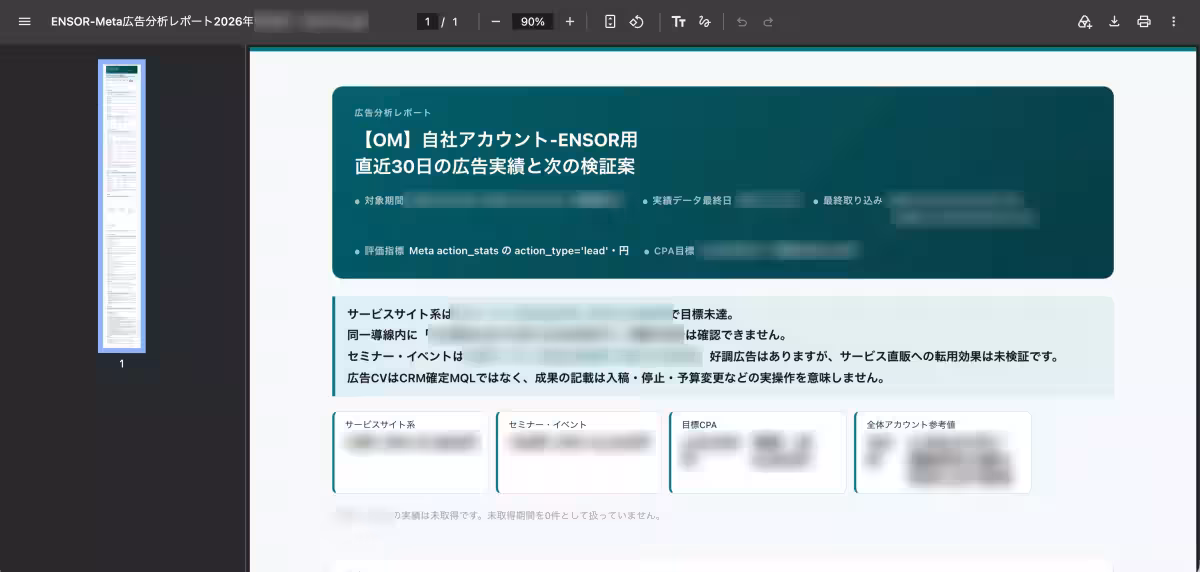Click the zoom out minus icon
This screenshot has height=572, width=1200.
(496, 21)
